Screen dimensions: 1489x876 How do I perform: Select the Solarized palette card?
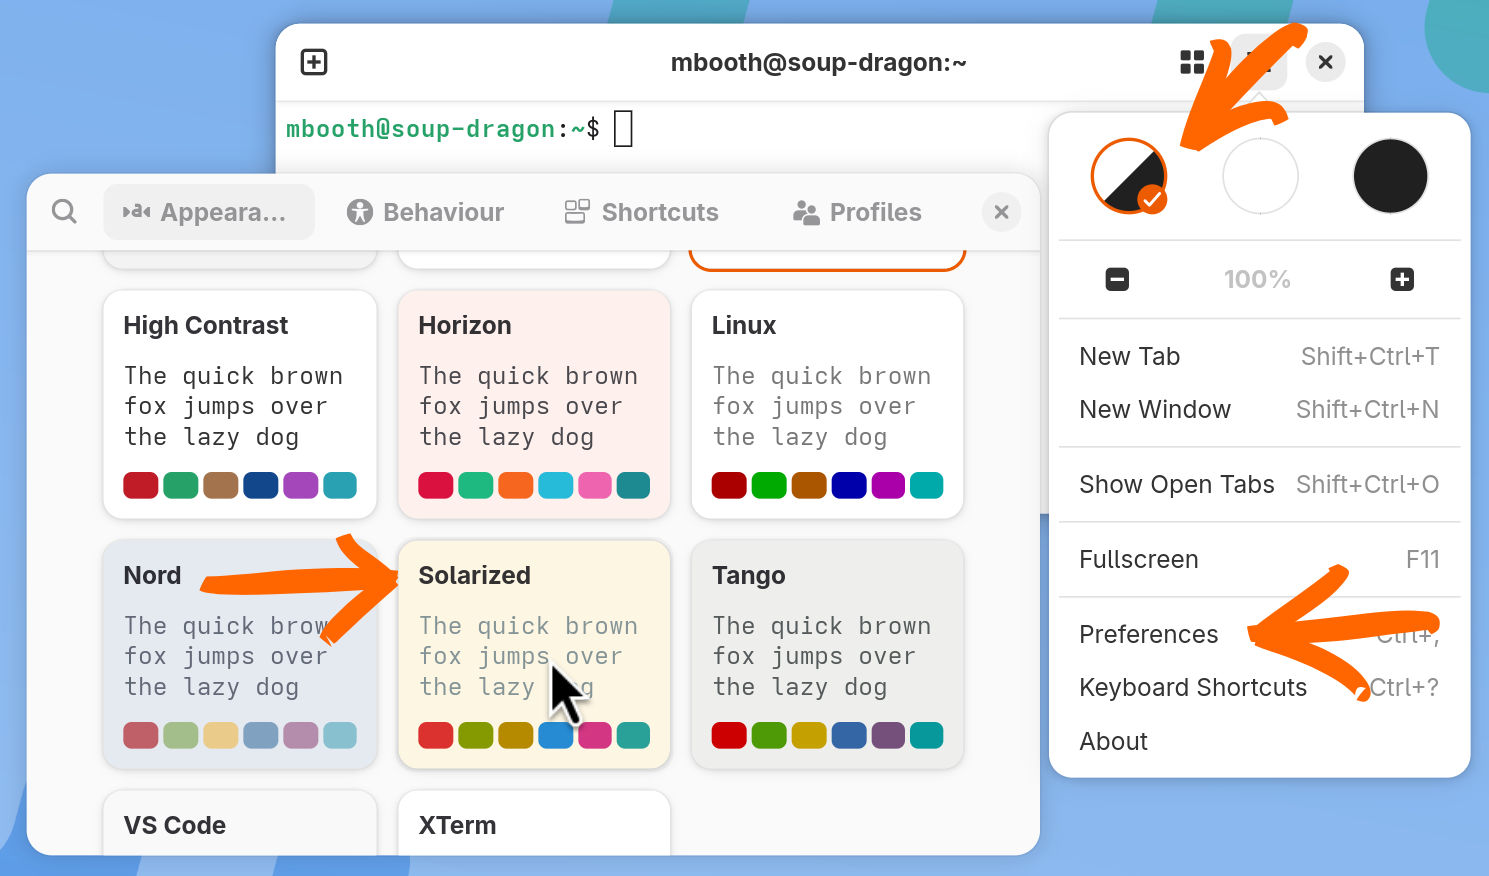(534, 654)
